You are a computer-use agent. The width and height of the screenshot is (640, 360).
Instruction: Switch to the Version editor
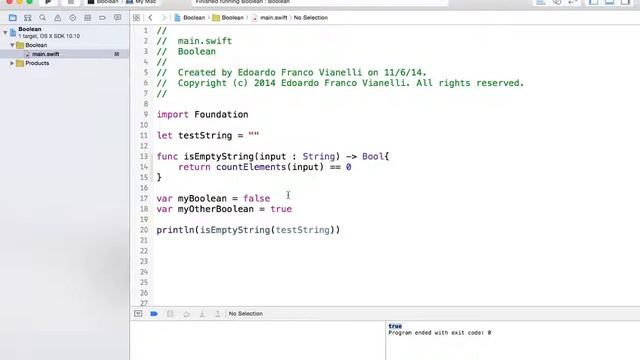(572, 2)
